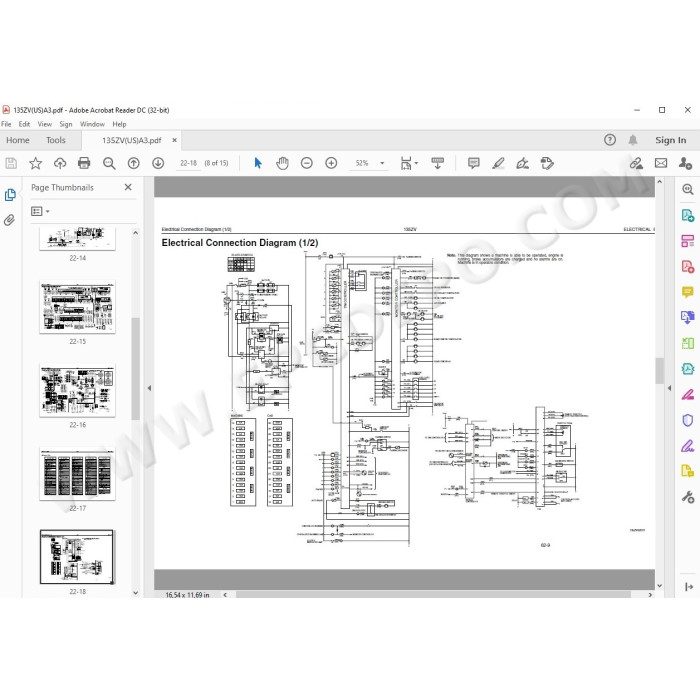Open the Attachments paperclip panel
Screen dimensions: 700x700
tap(9, 220)
